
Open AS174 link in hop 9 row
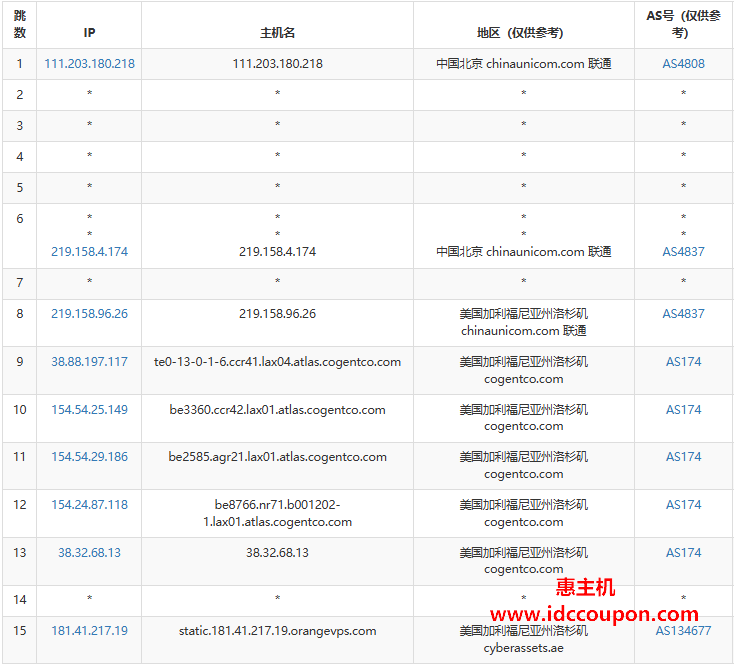[x=683, y=362]
